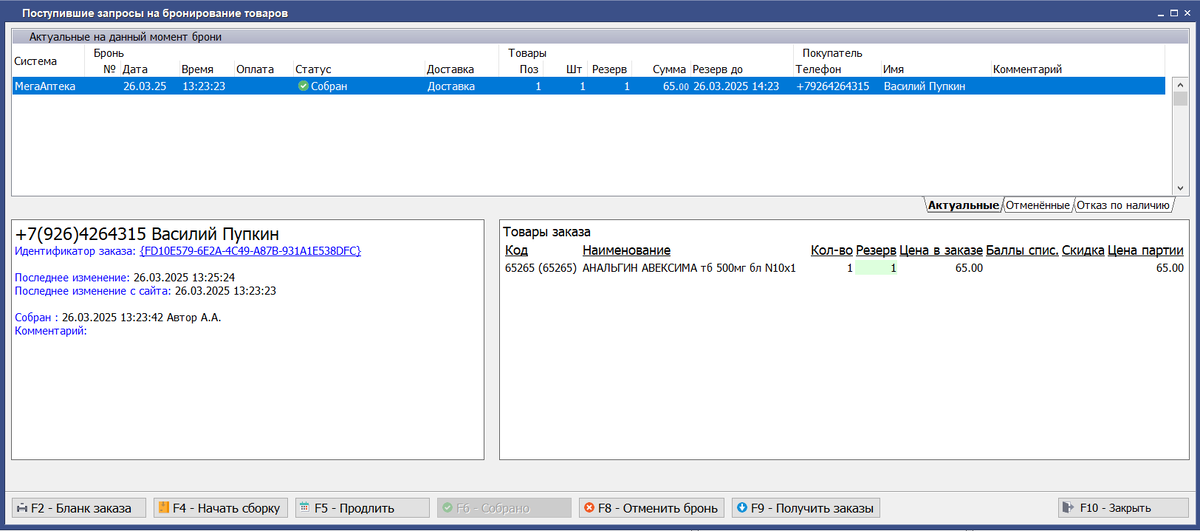Click phone number +79264264315 in the row
The width and height of the screenshot is (1200, 531).
(x=832, y=87)
